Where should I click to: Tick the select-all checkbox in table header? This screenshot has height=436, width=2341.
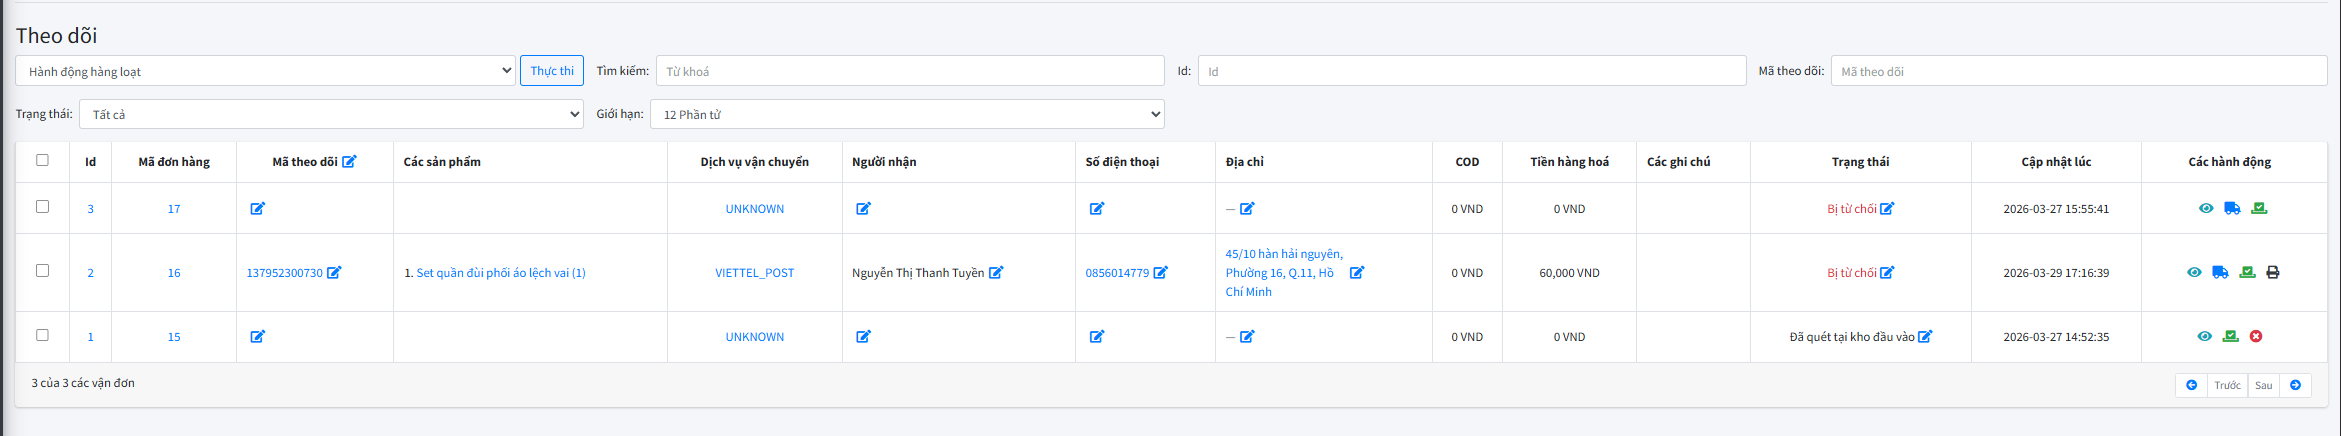(x=42, y=160)
